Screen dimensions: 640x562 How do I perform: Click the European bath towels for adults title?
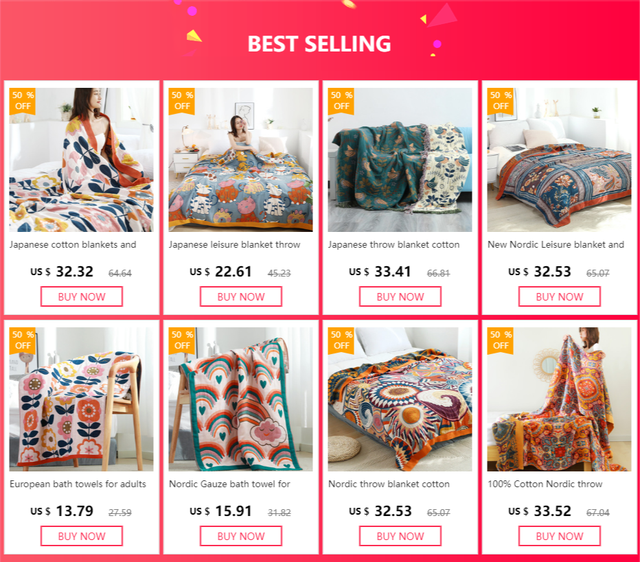coord(78,484)
